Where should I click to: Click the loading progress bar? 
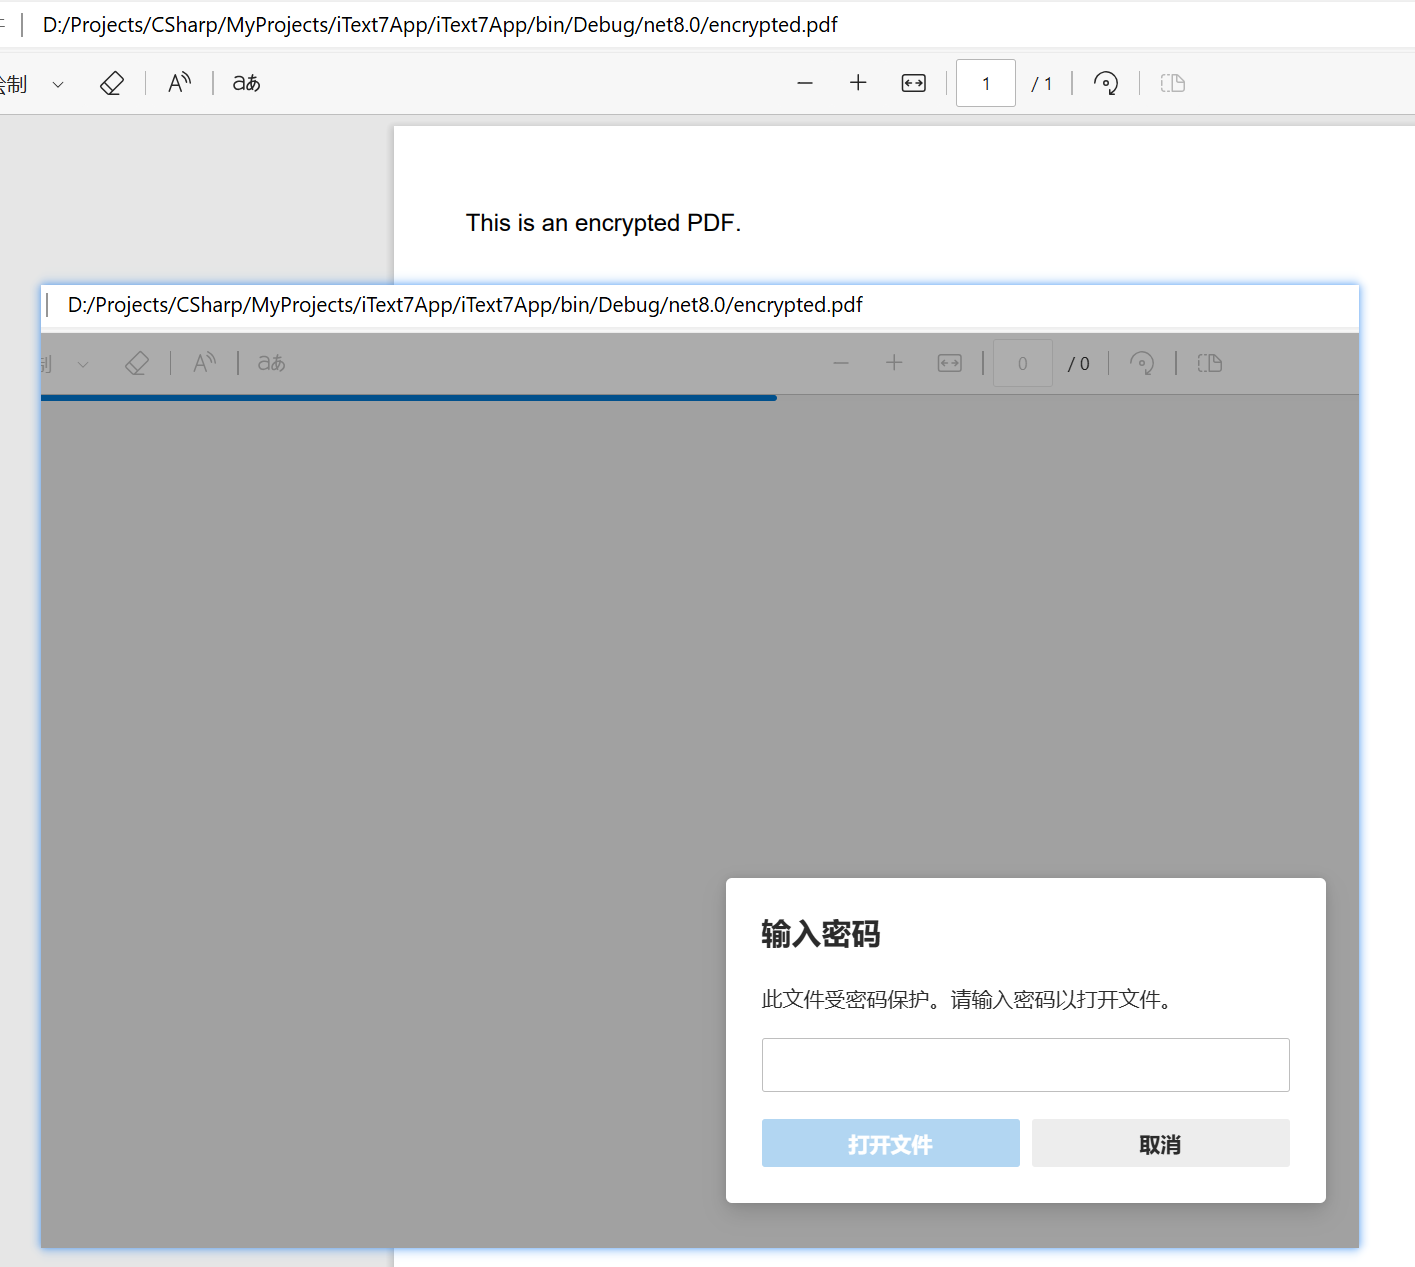tap(408, 397)
